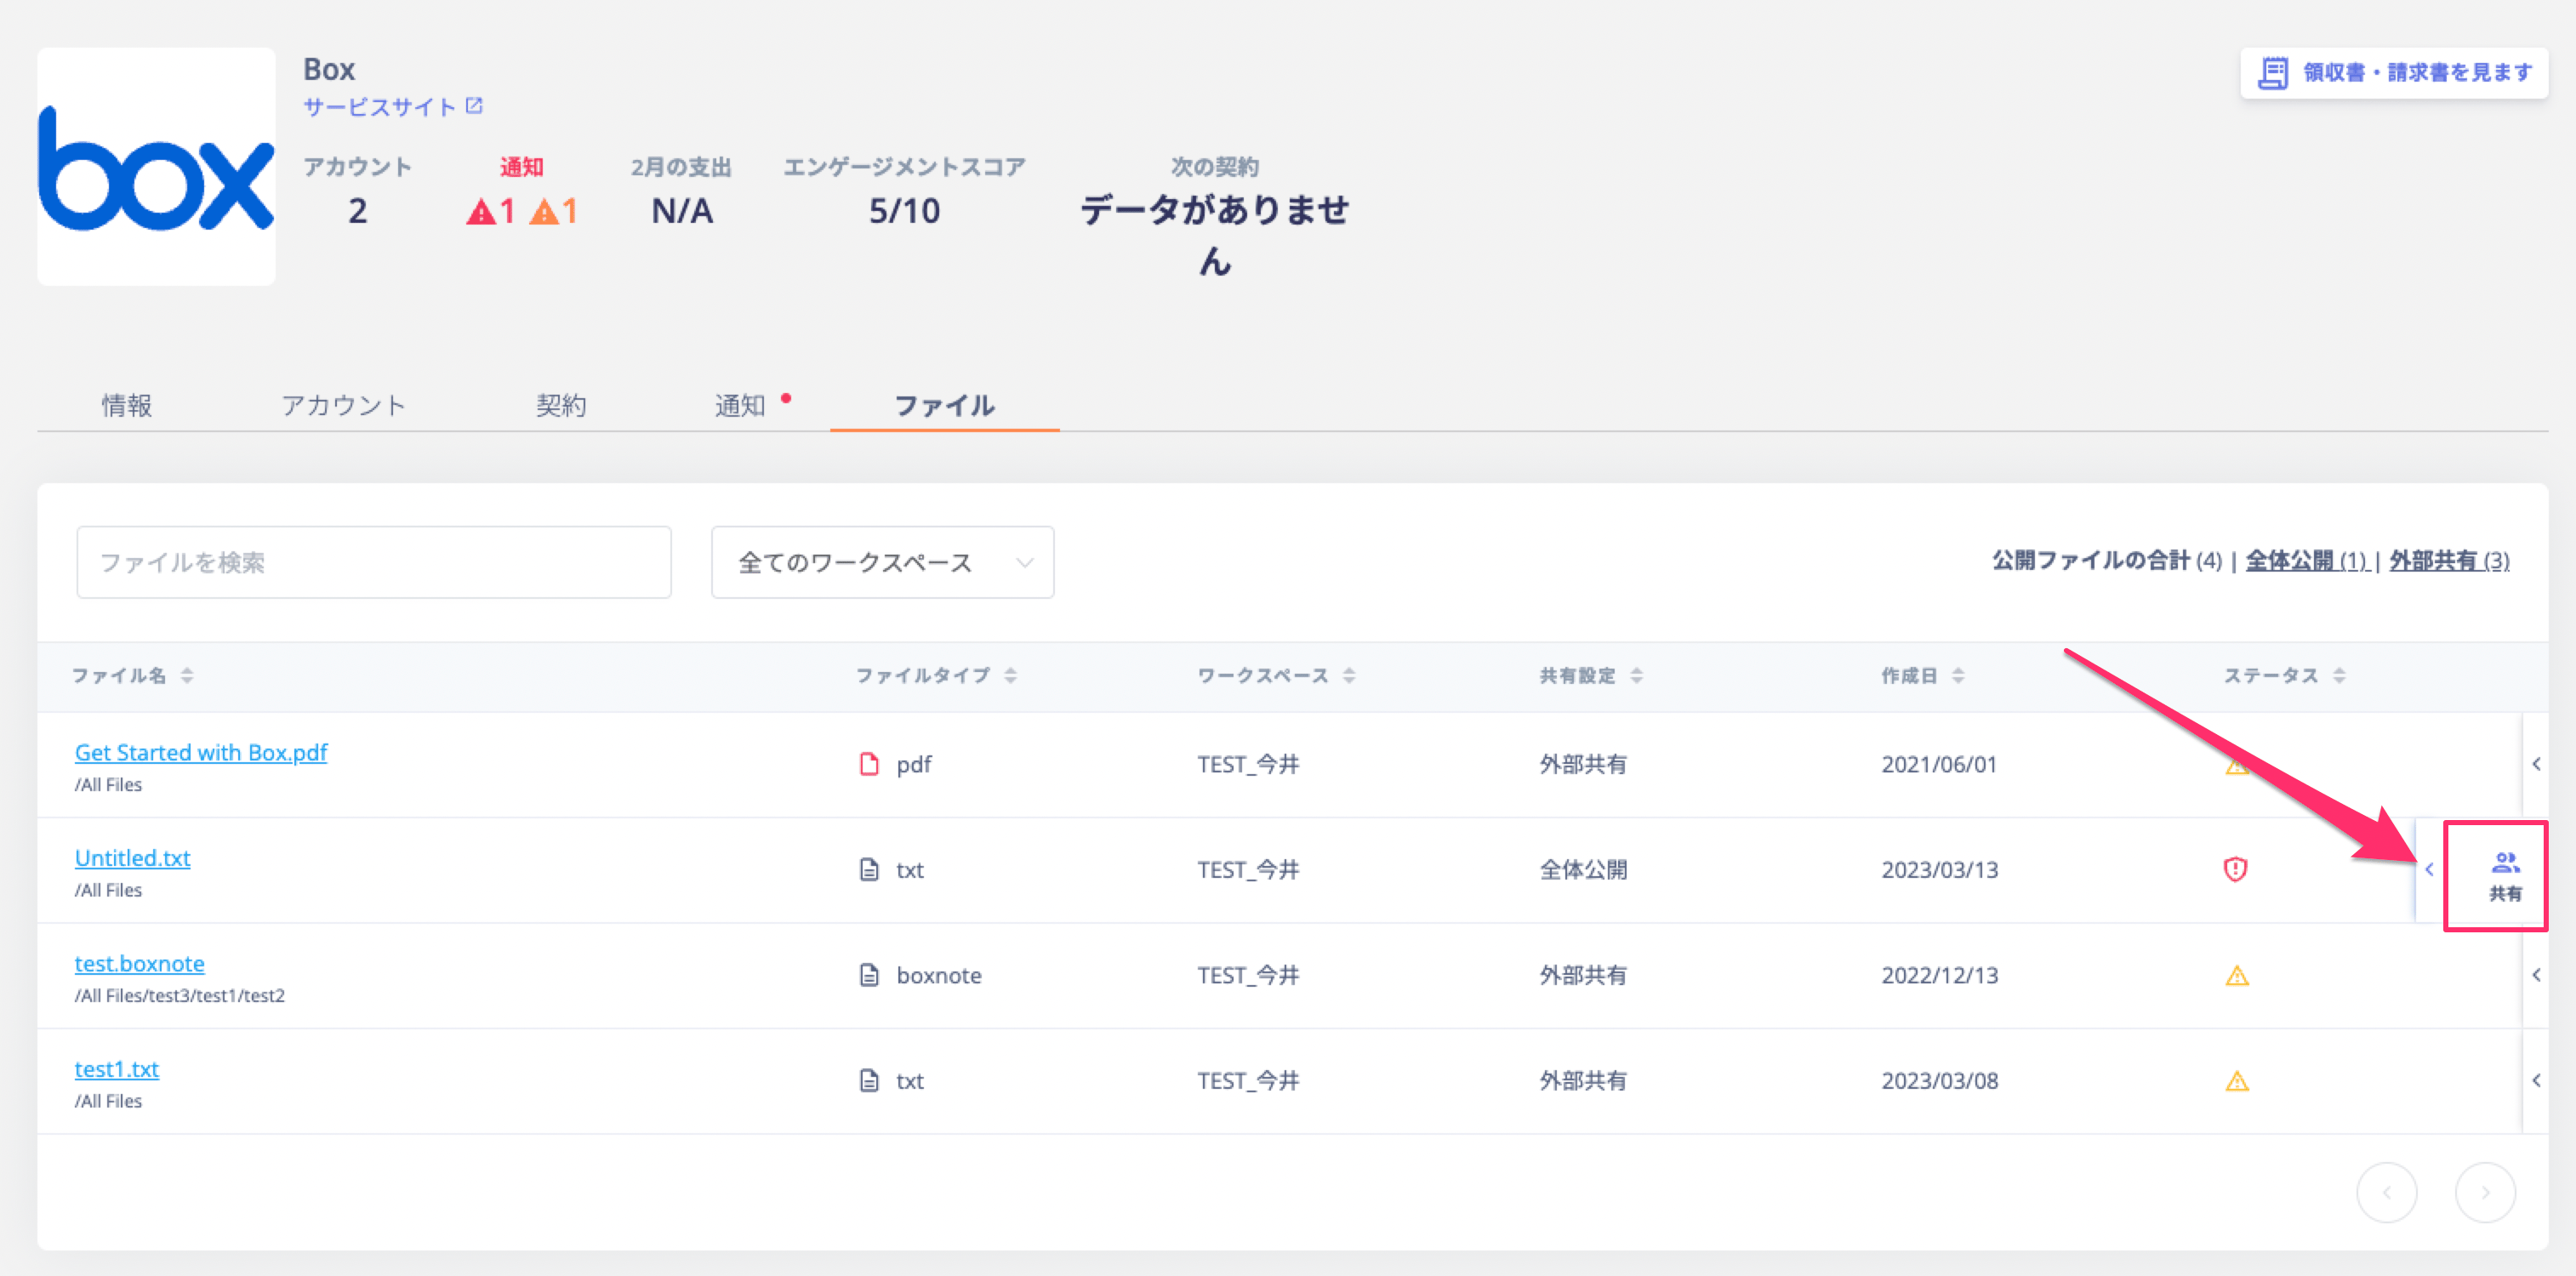Open test1.txt file link
Viewport: 2576px width, 1276px height.
point(116,1069)
